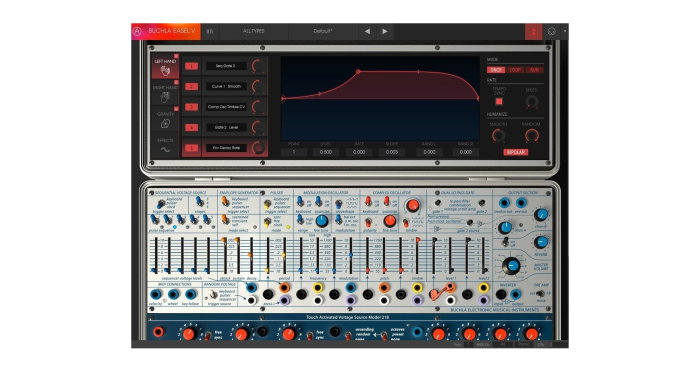This screenshot has height=372, width=700.
Task: Flip the Sequential Voltage Source trigger select switch
Action: point(160,205)
